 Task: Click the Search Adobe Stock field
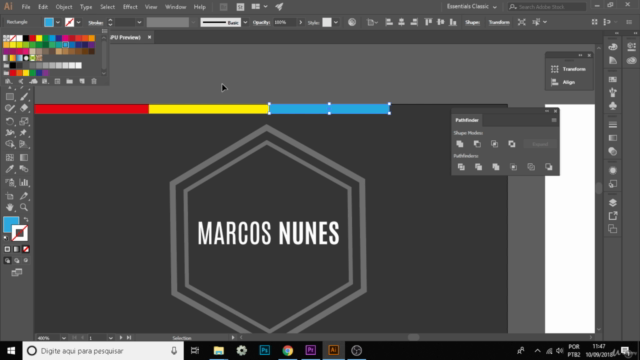pos(547,7)
